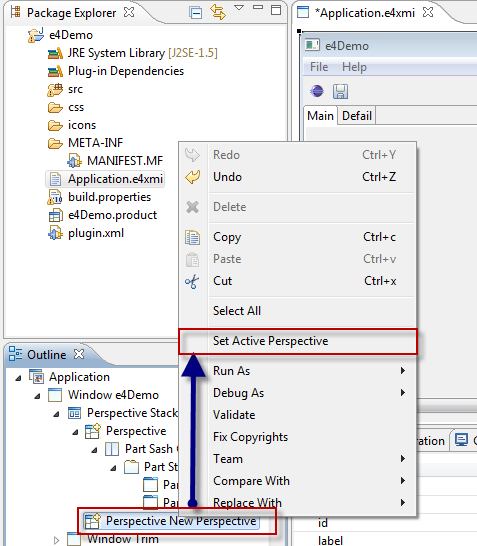Open the Package Explorer view menu arrow

pos(239,8)
